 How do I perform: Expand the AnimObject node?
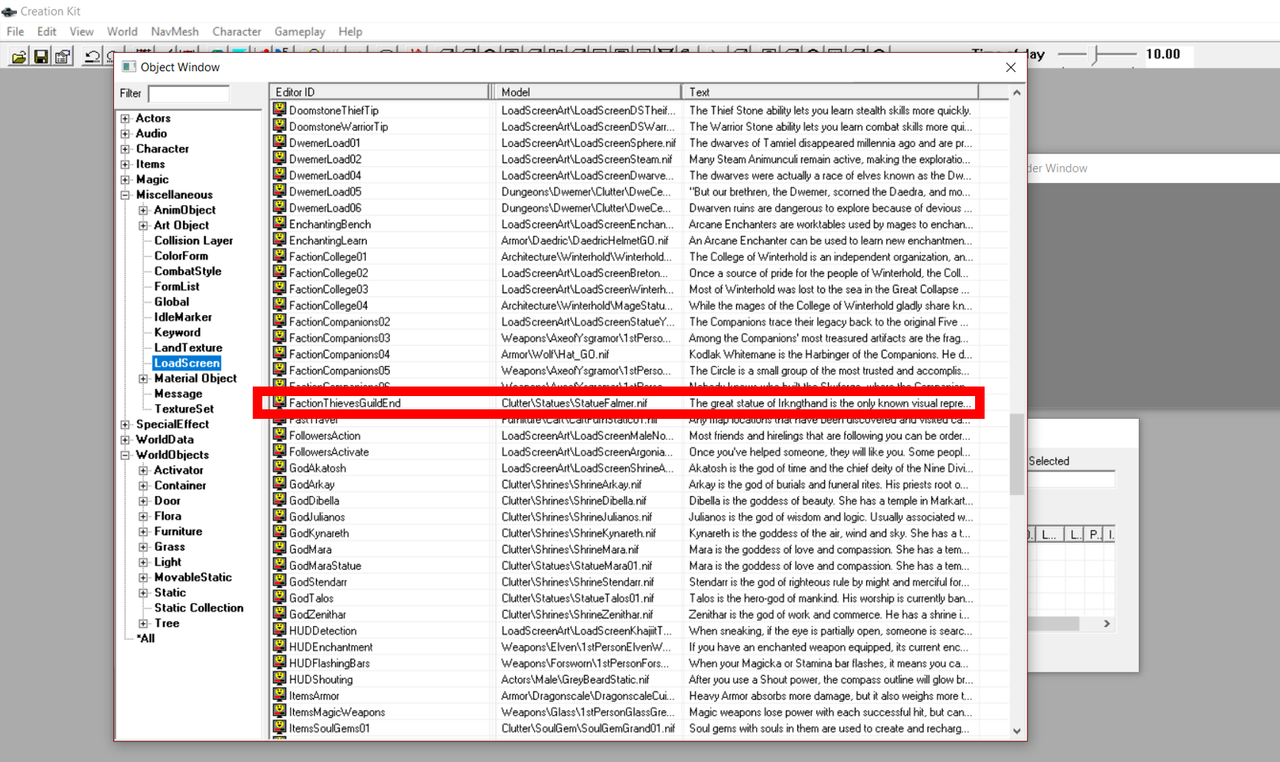click(x=143, y=211)
